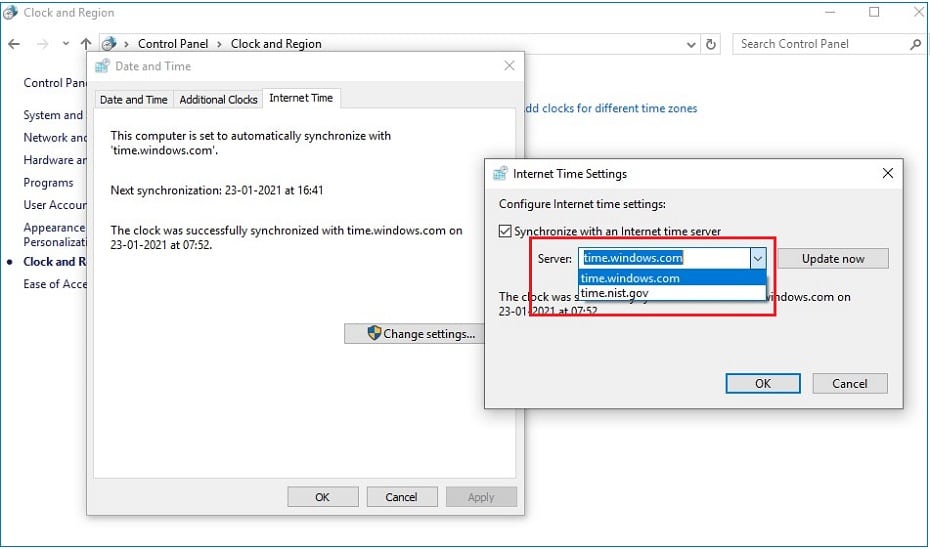Switch to the Additional Clocks tab
Image resolution: width=930 pixels, height=549 pixels.
[x=218, y=100]
